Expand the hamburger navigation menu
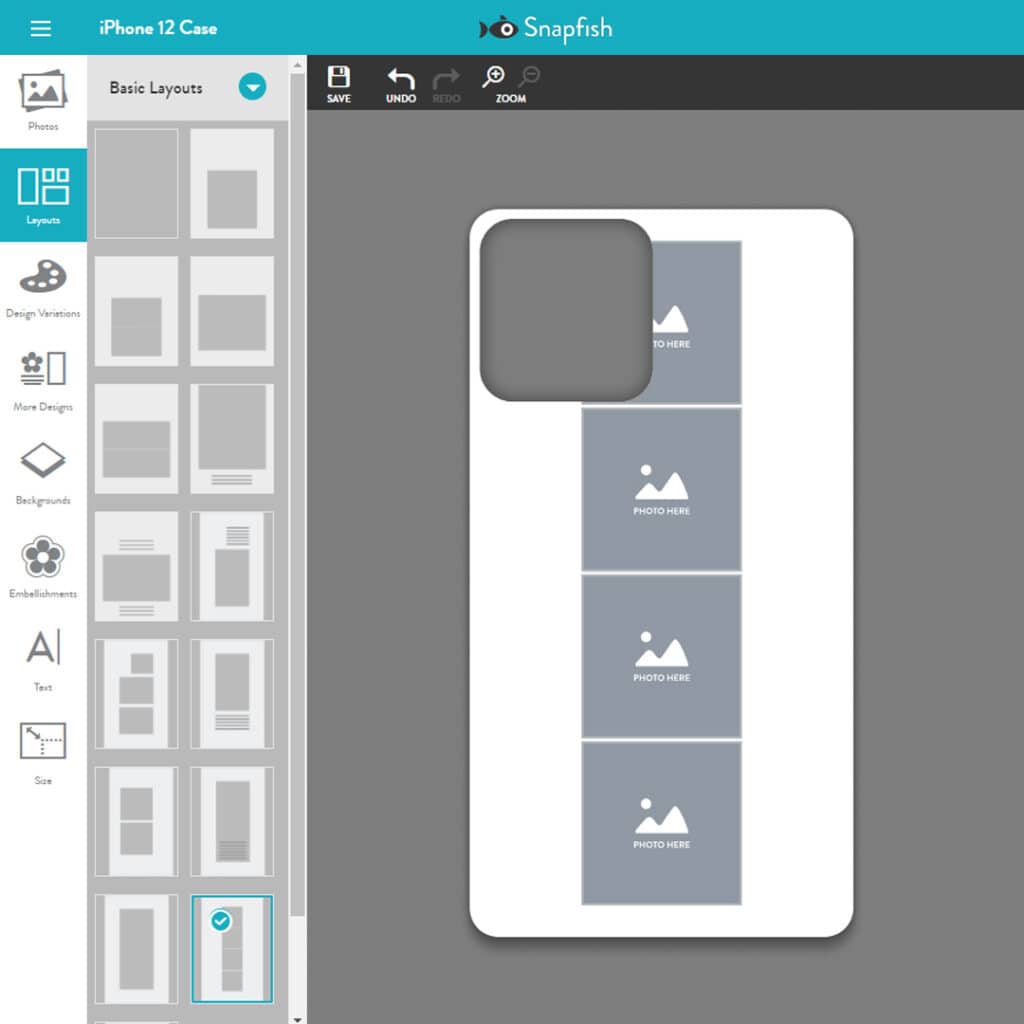The height and width of the screenshot is (1024, 1024). (x=40, y=28)
